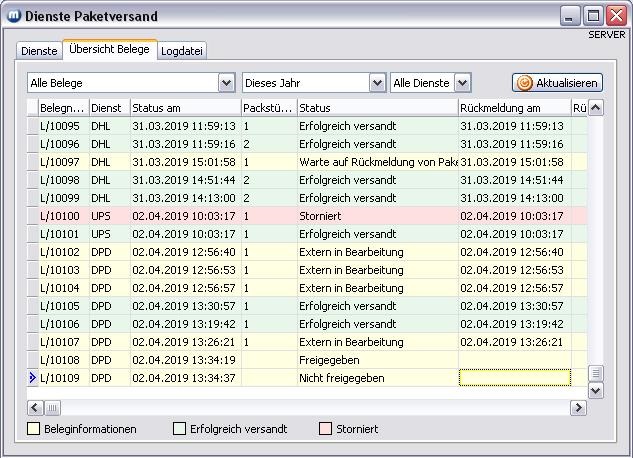Select the row indicator for L/10109
The width and height of the screenshot is (633, 458).
pos(32,378)
